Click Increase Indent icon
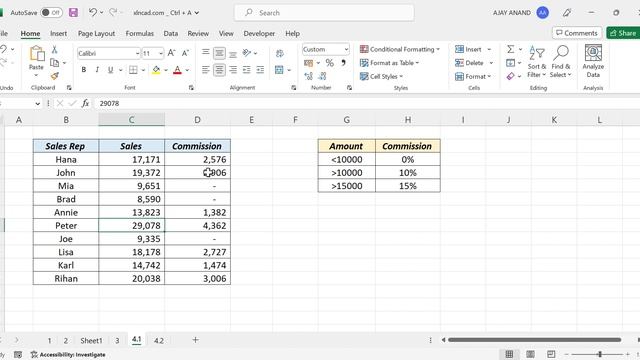This screenshot has width=640, height=360. point(260,70)
